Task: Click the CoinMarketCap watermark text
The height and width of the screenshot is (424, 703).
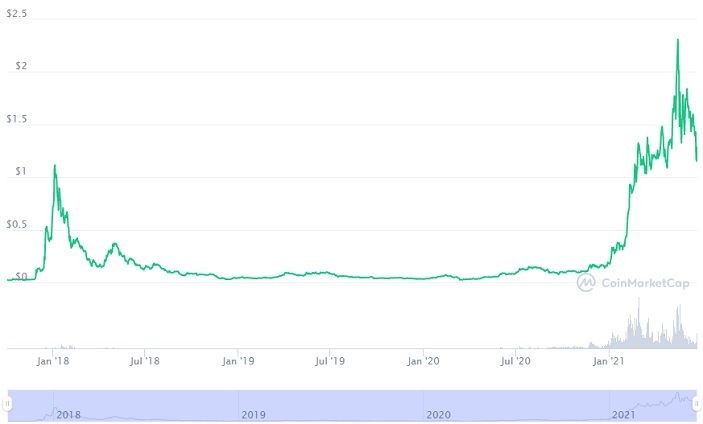Action: (645, 283)
